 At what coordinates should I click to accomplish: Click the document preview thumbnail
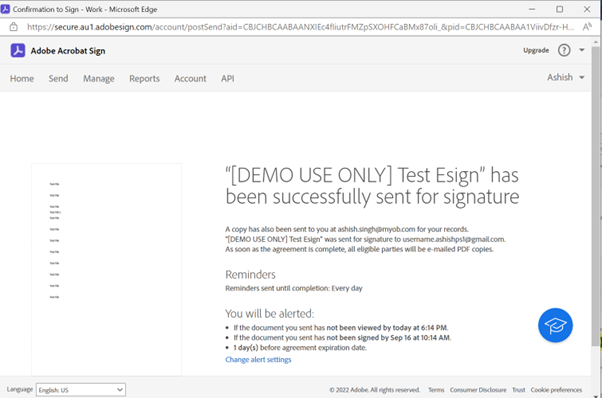[106, 269]
